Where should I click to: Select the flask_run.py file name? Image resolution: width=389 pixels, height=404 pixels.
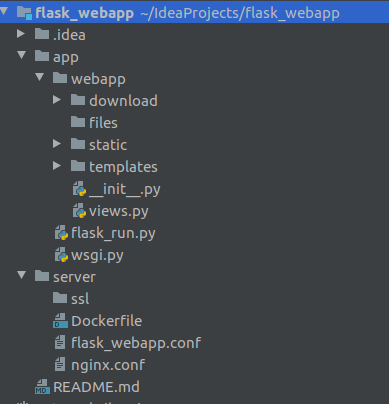pyautogui.click(x=113, y=233)
